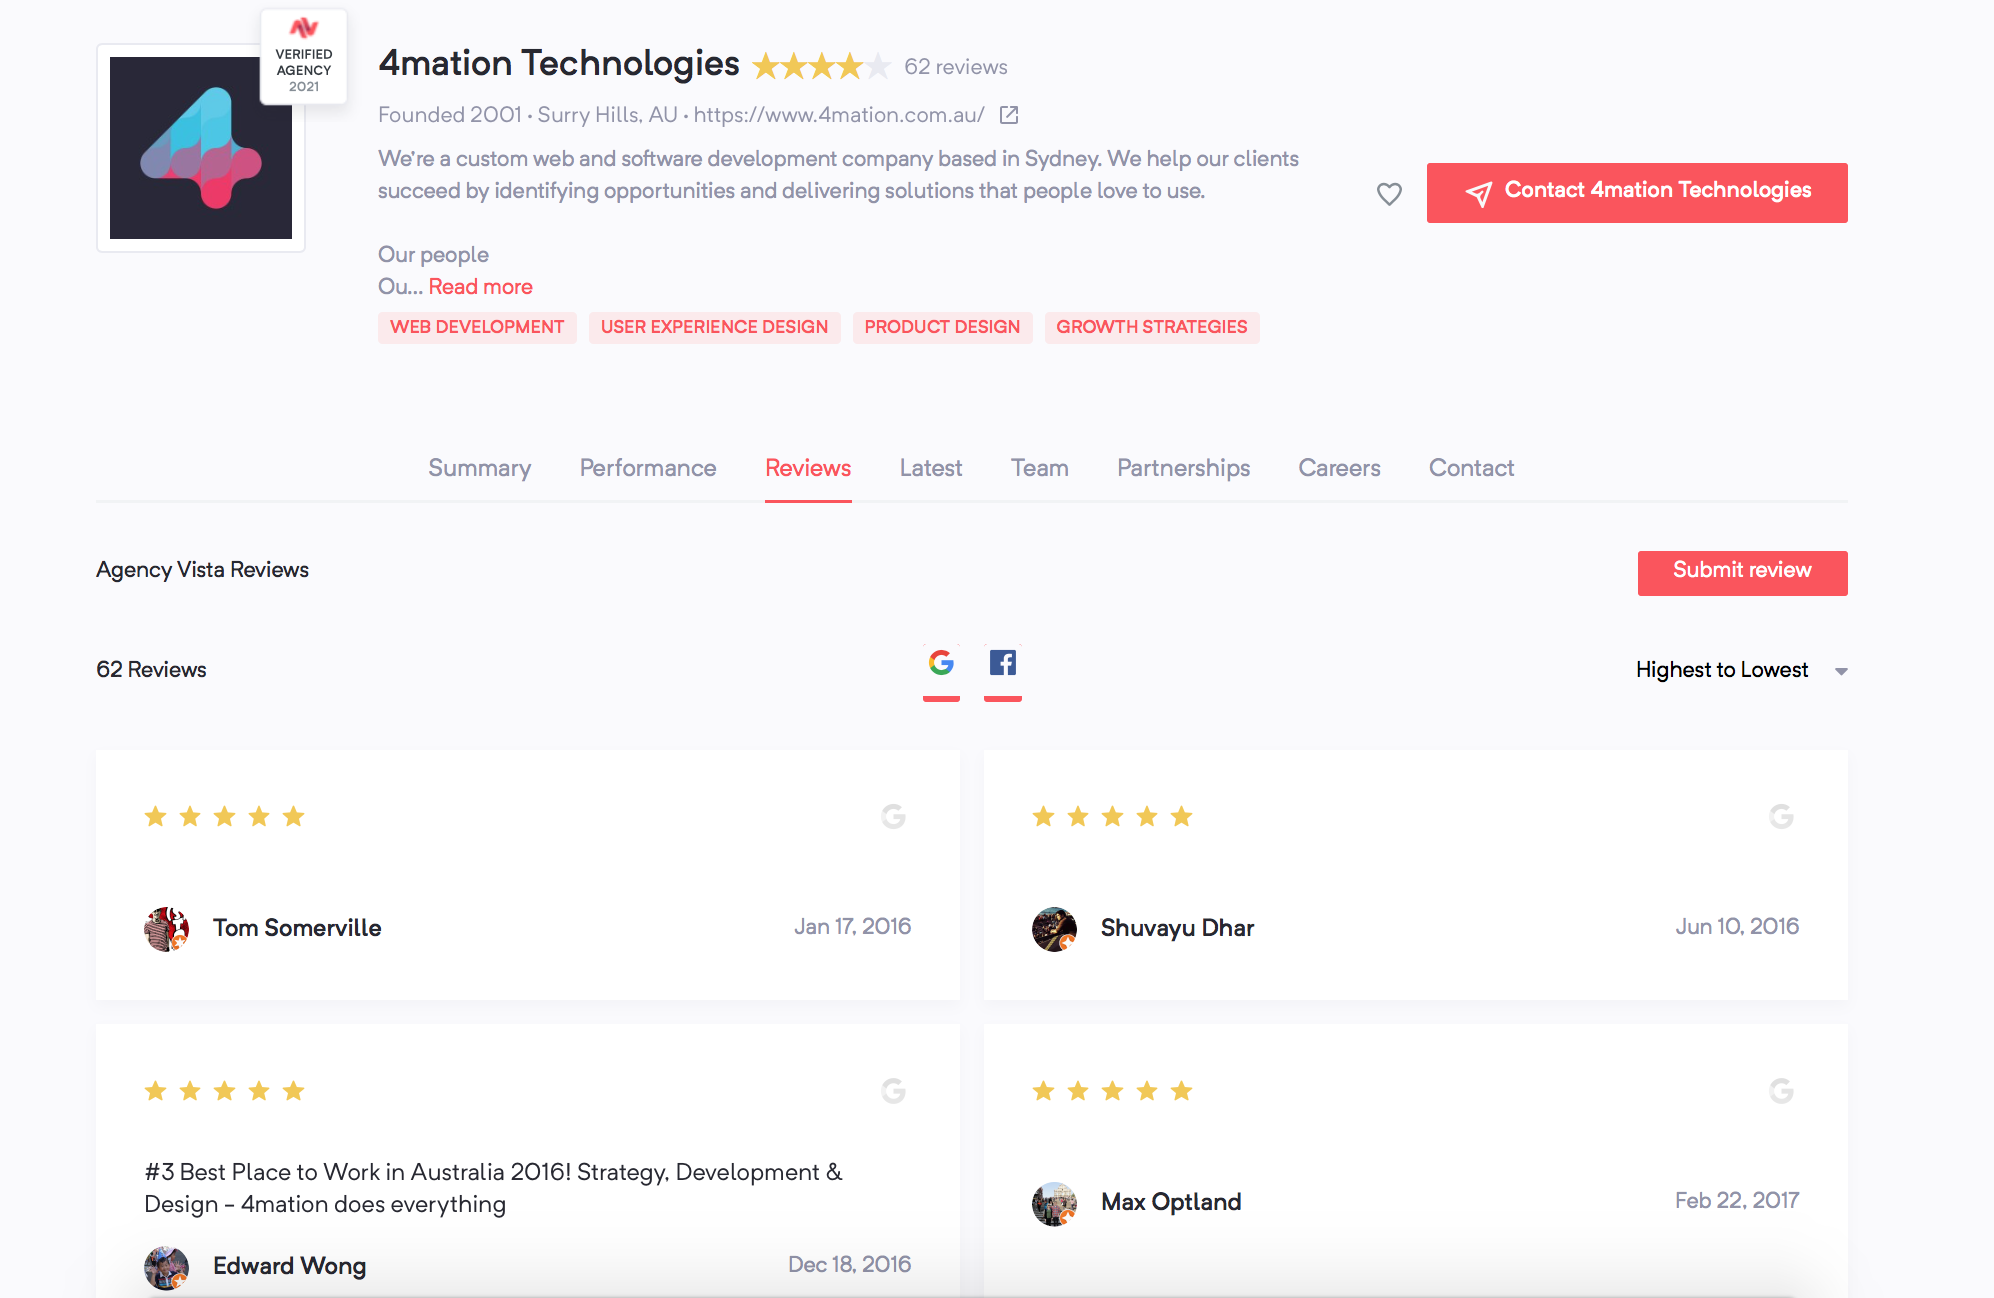The width and height of the screenshot is (1994, 1298).
Task: Enable the Google review source filter
Action: [941, 663]
